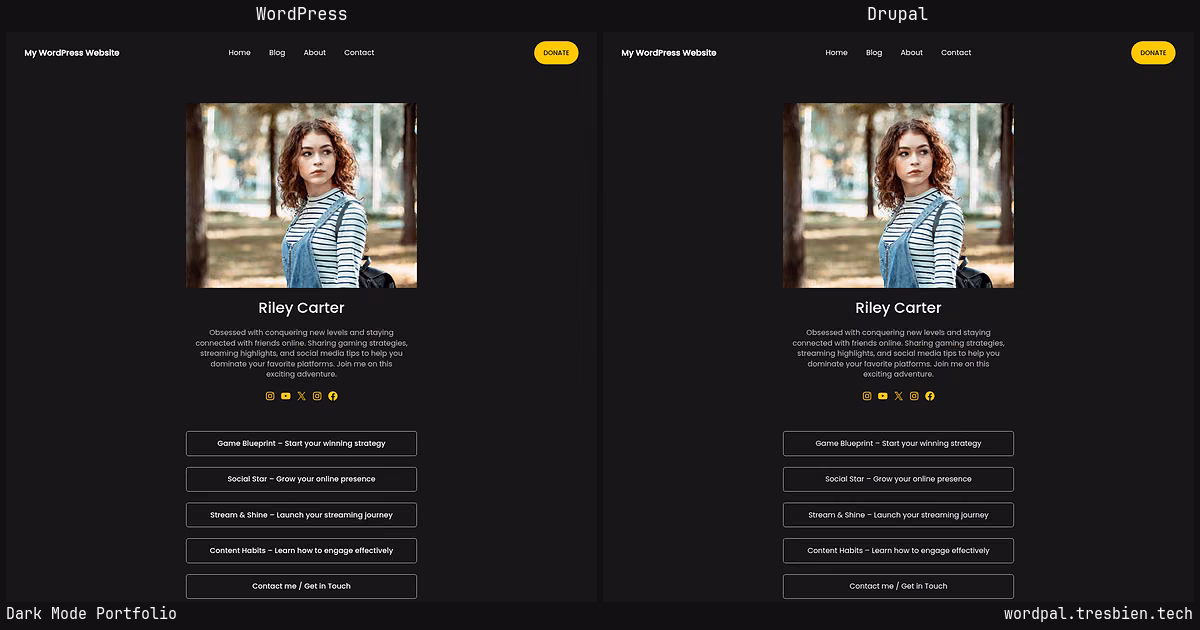This screenshot has width=1200, height=630.
Task: Go to About in Drupal preview navigation
Action: 912,53
